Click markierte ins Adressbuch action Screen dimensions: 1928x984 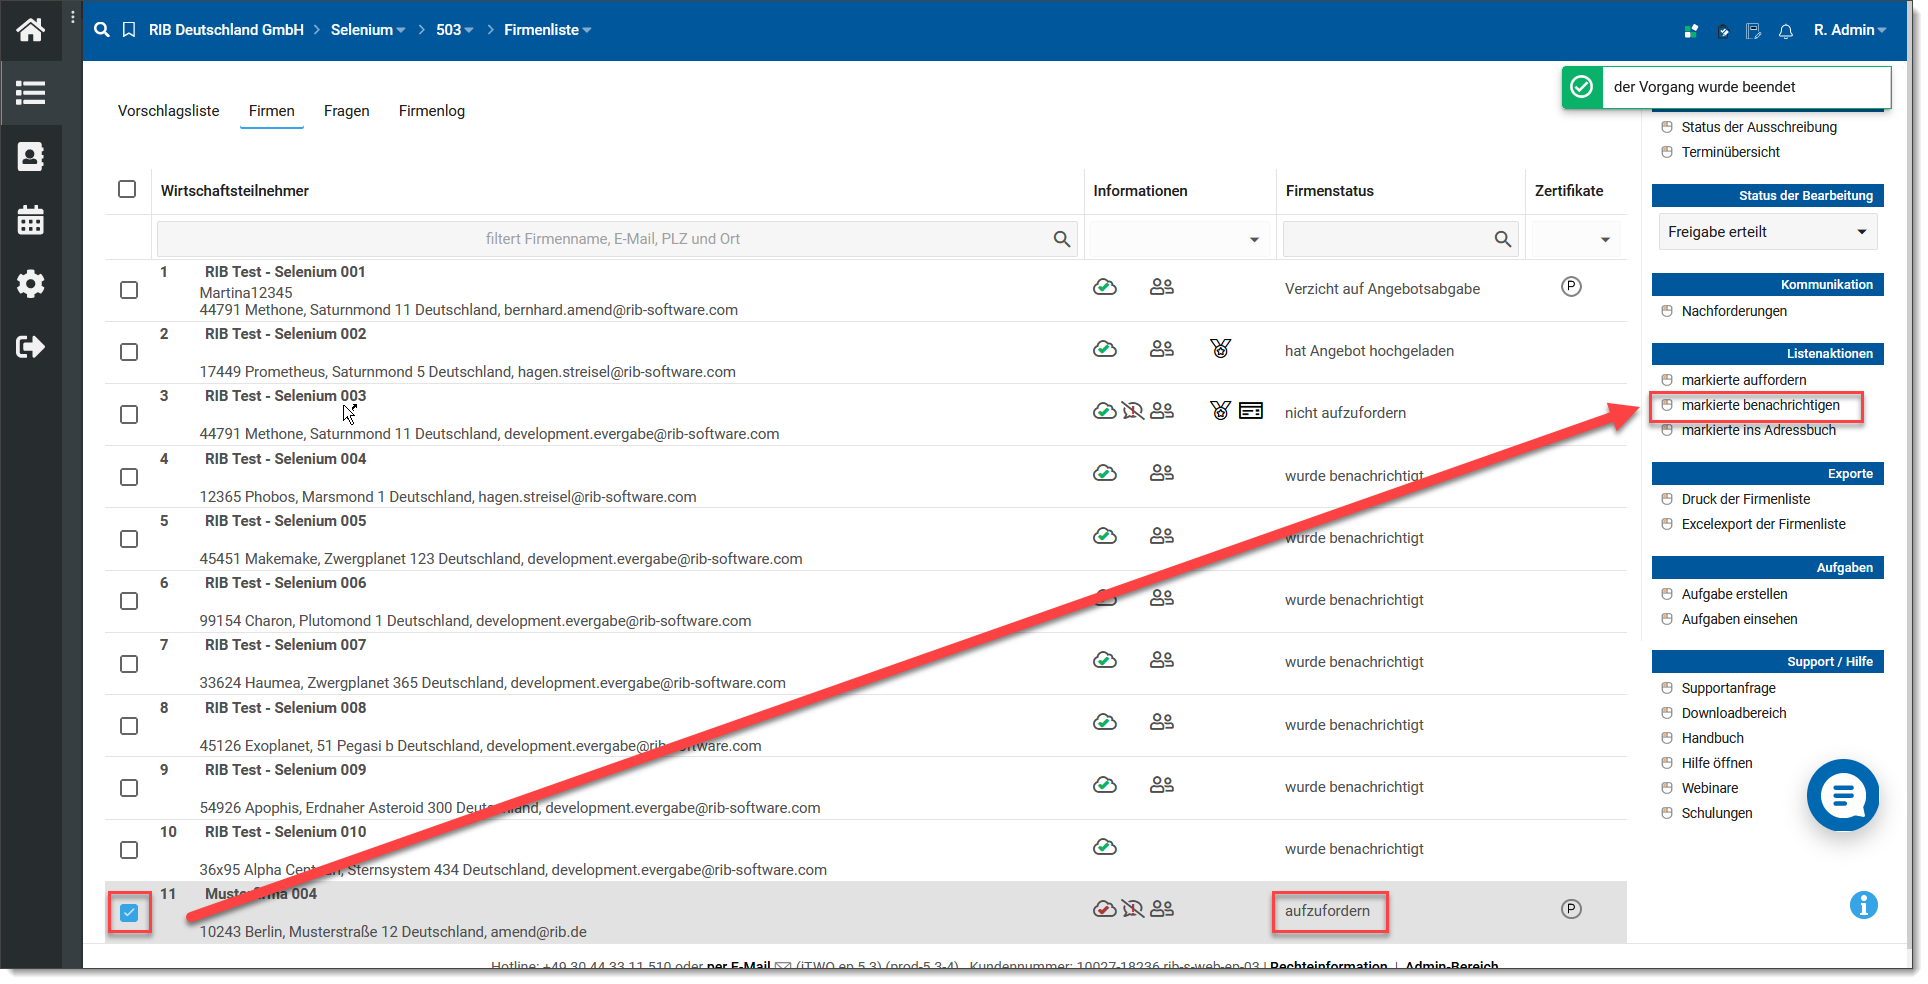point(1759,430)
